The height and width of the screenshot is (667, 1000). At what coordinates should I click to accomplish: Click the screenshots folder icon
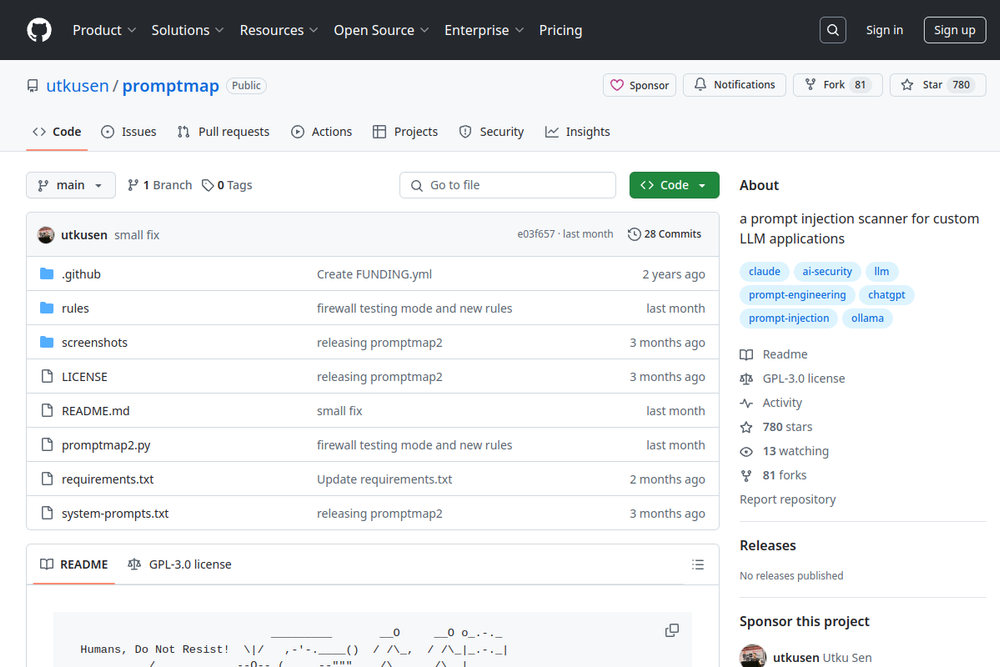tap(47, 342)
